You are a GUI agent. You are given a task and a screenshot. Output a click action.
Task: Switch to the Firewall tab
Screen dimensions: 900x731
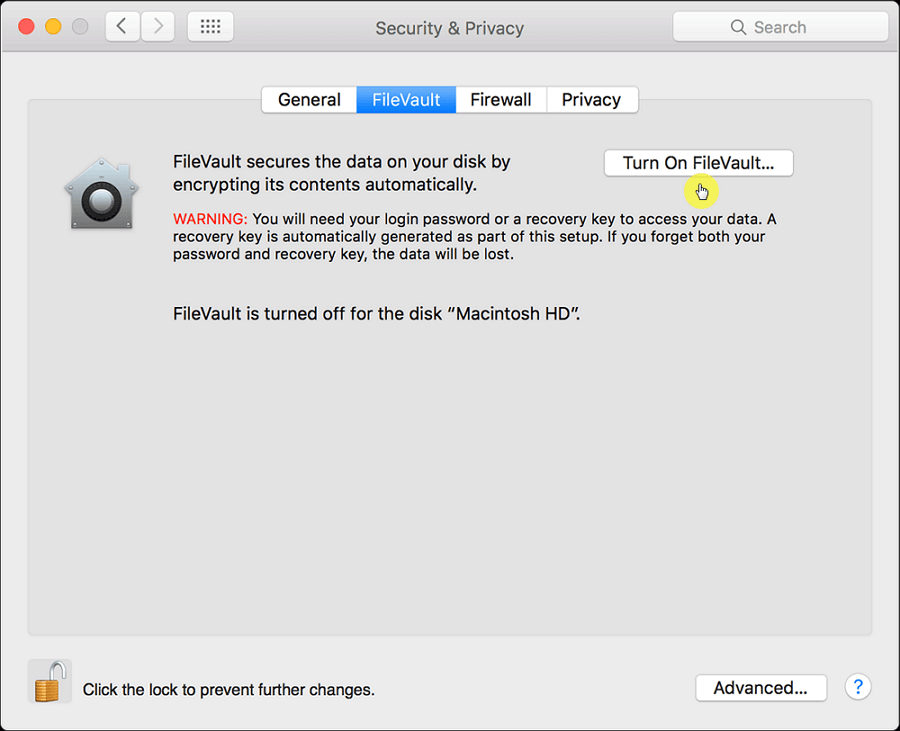(x=500, y=99)
